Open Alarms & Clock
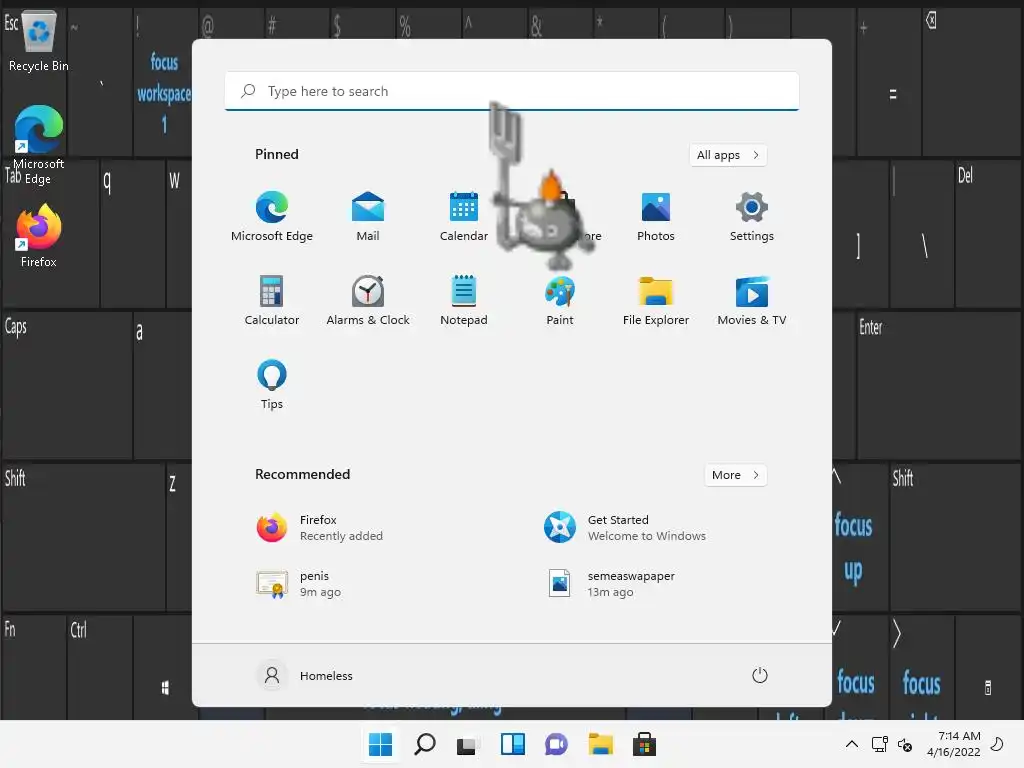This screenshot has width=1024, height=768. coord(368,300)
